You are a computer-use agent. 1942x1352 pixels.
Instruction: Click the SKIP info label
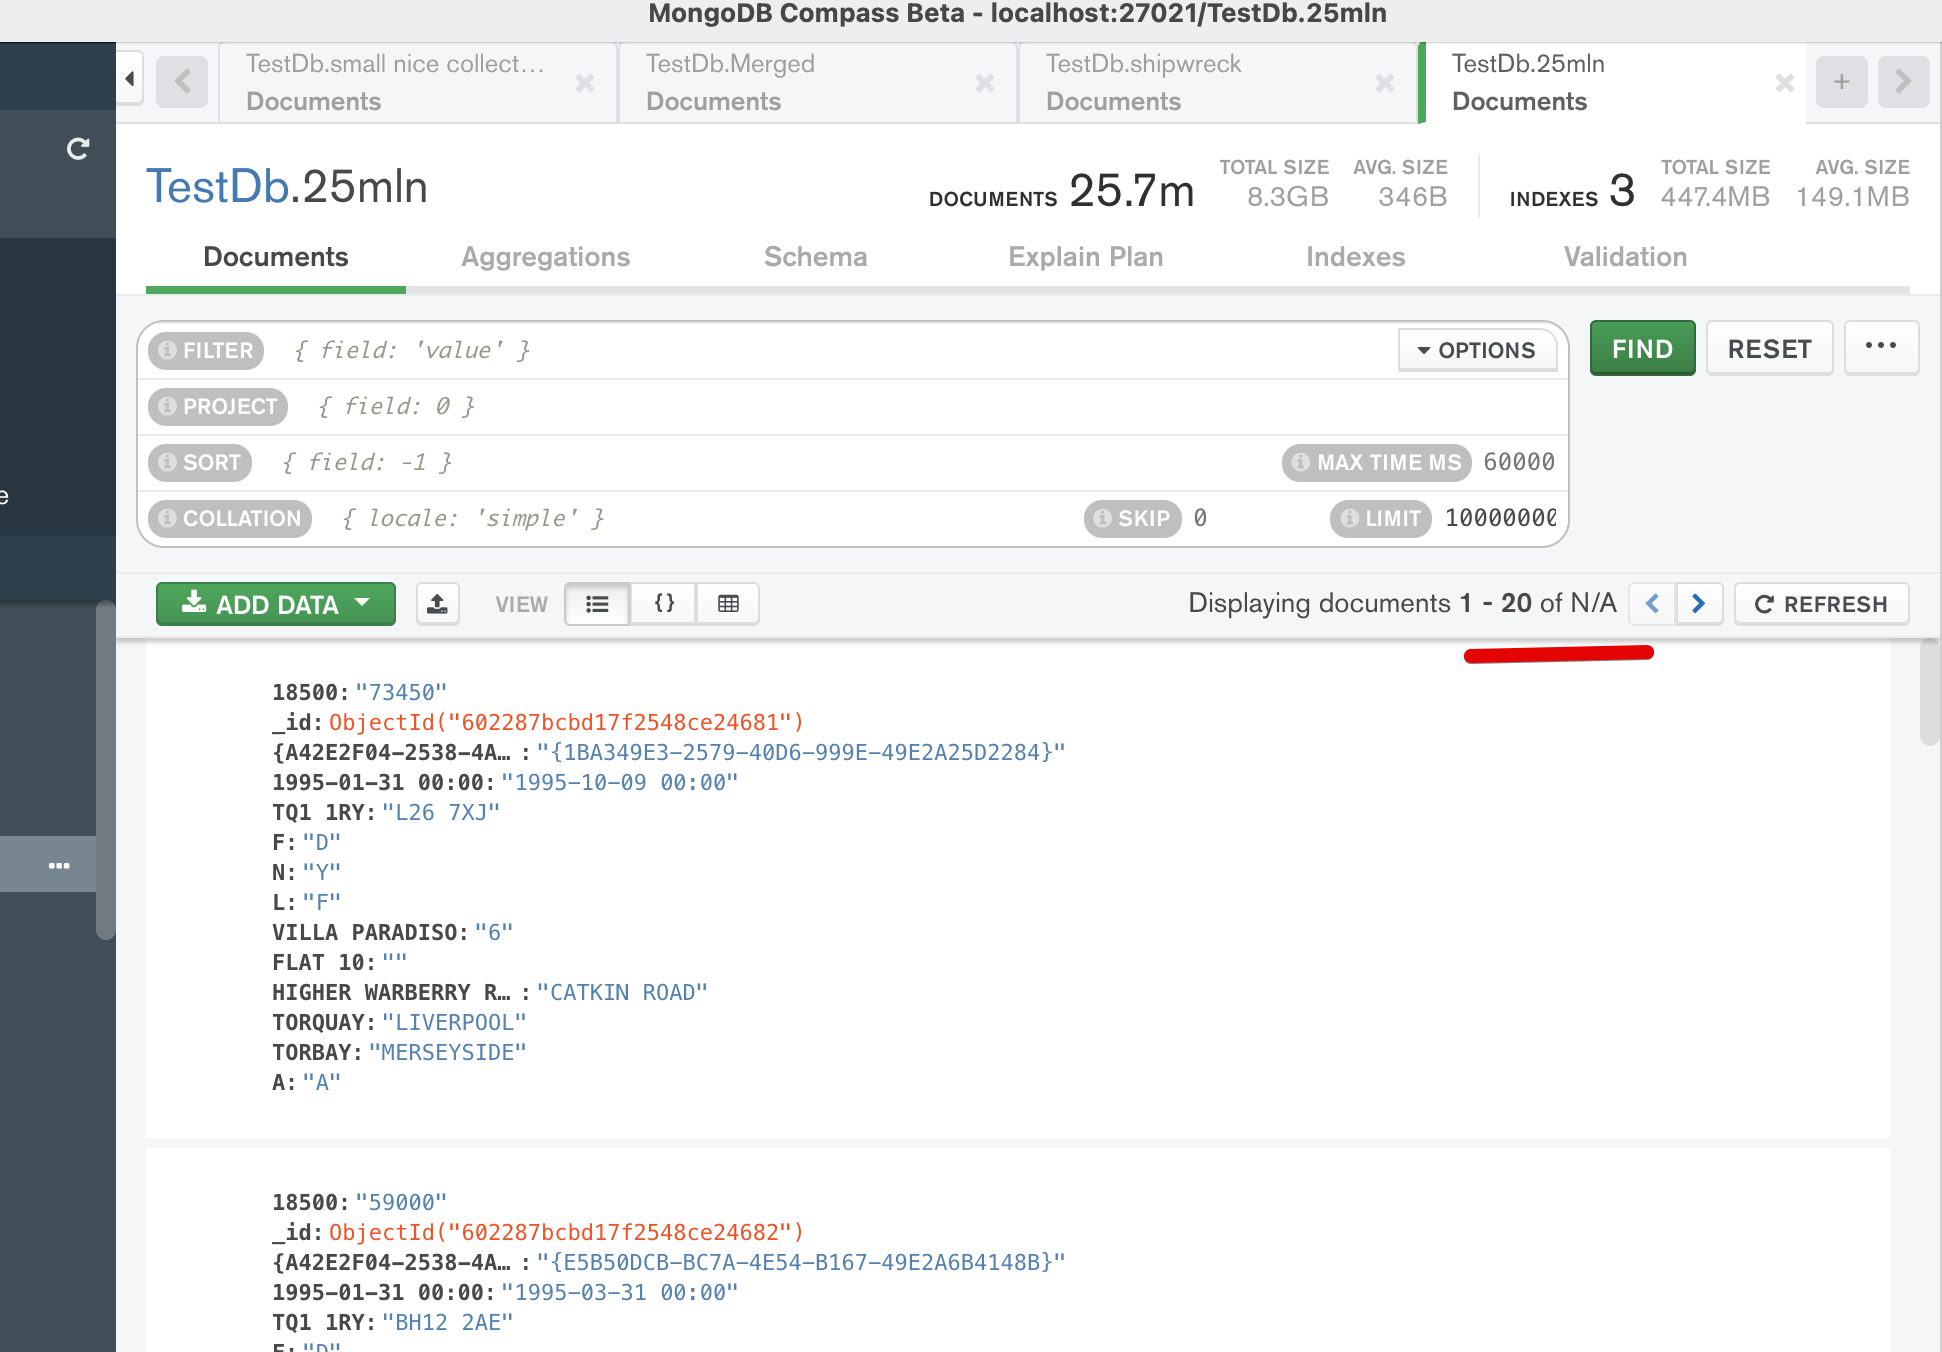[1132, 518]
